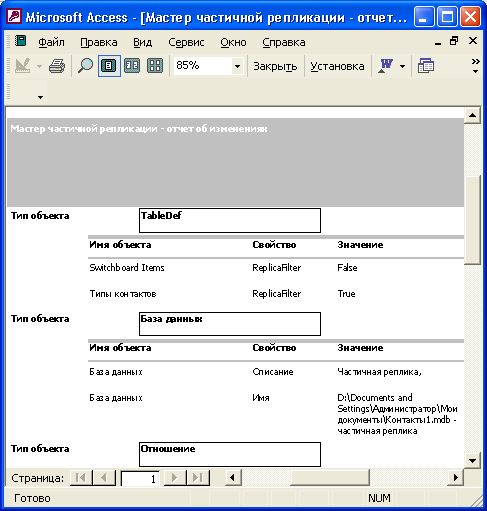
Task: Click the Print icon in toolbar
Action: [x=57, y=66]
